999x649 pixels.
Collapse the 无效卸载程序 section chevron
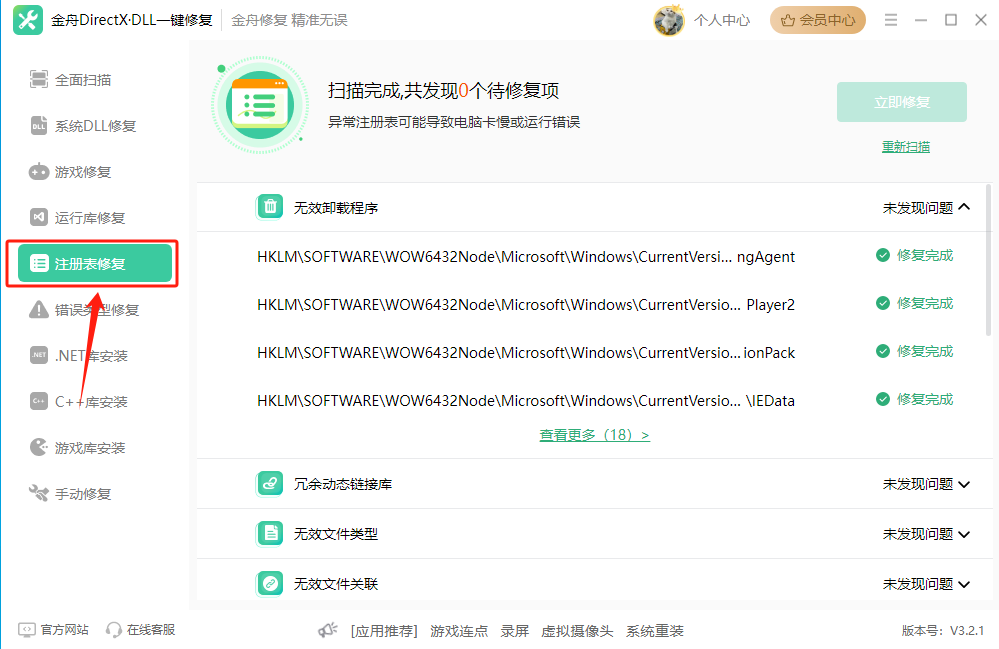coord(964,207)
